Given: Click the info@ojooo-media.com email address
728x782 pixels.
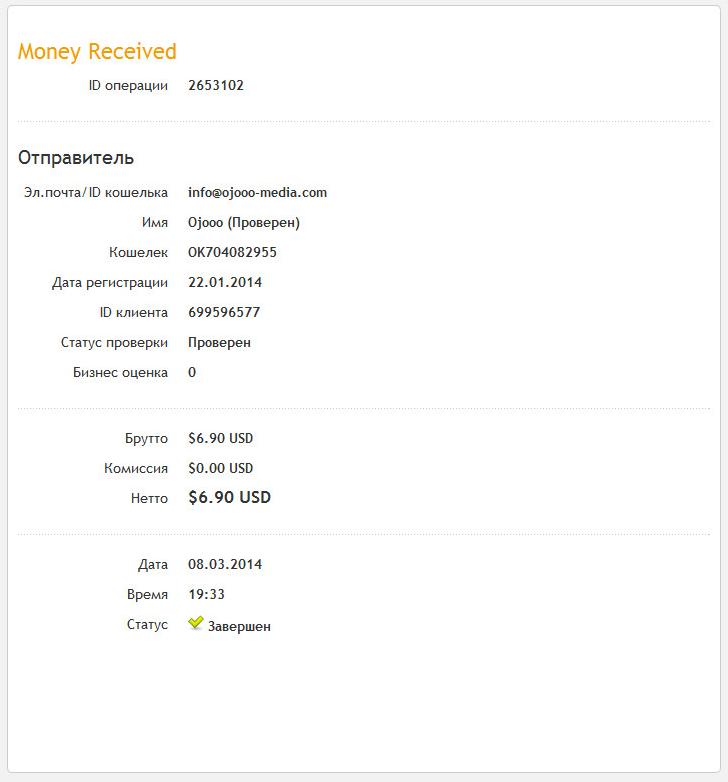Looking at the screenshot, I should click(x=257, y=192).
